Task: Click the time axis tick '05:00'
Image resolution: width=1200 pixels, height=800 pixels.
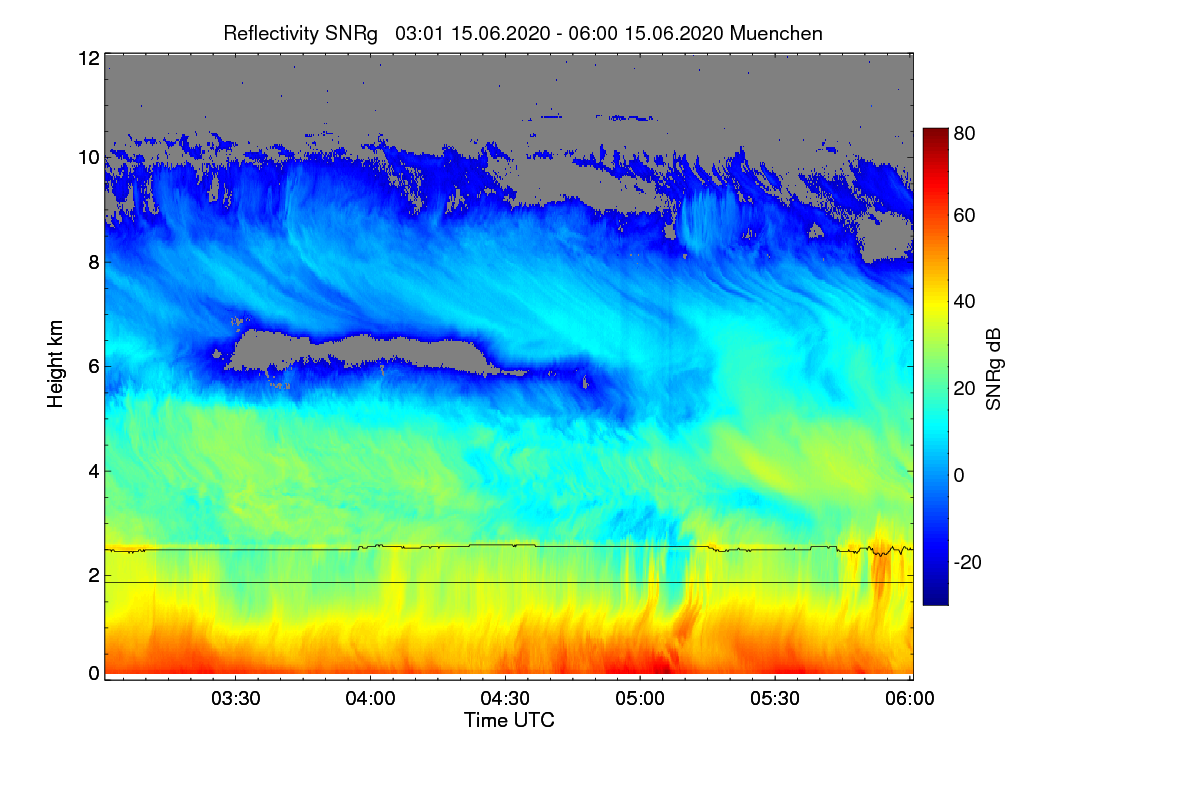Action: [641, 700]
